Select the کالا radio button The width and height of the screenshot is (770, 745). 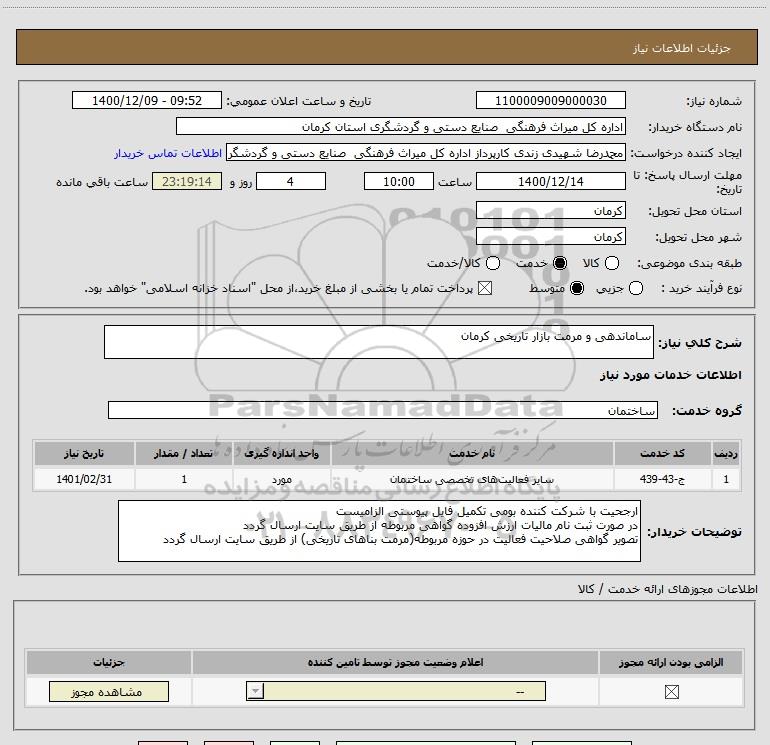point(611,263)
